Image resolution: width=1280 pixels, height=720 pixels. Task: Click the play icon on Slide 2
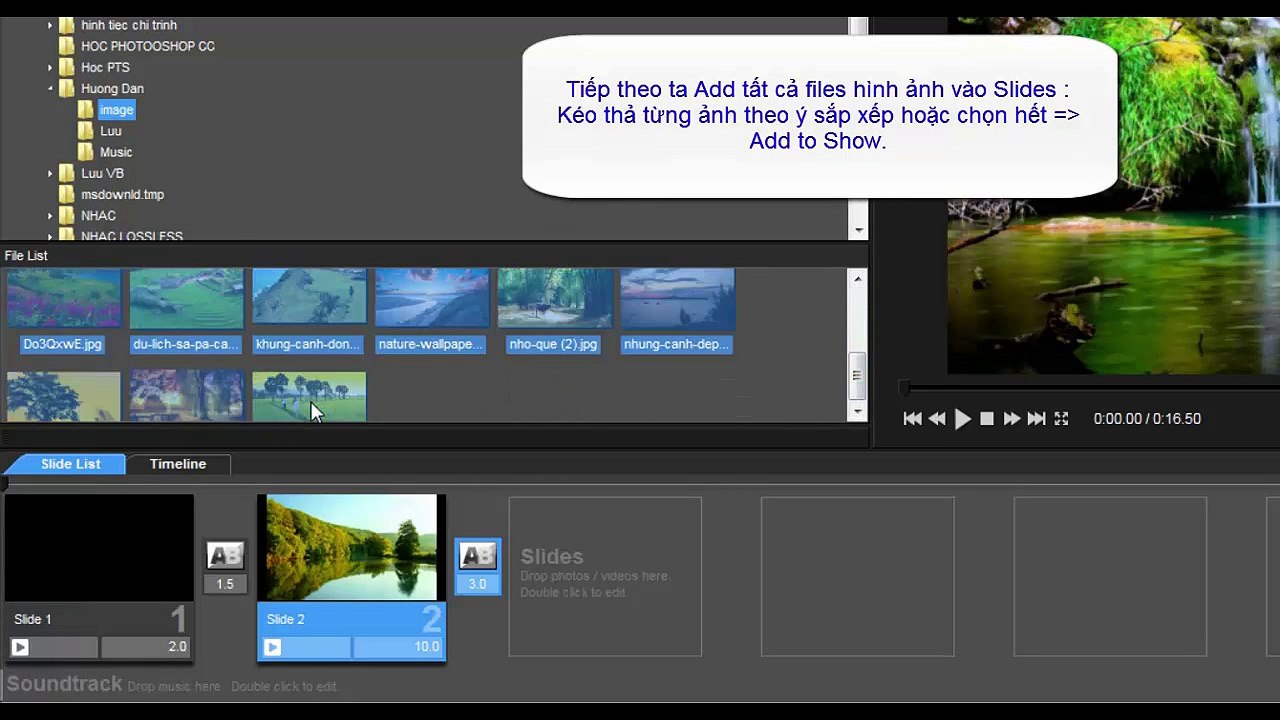tap(272, 647)
